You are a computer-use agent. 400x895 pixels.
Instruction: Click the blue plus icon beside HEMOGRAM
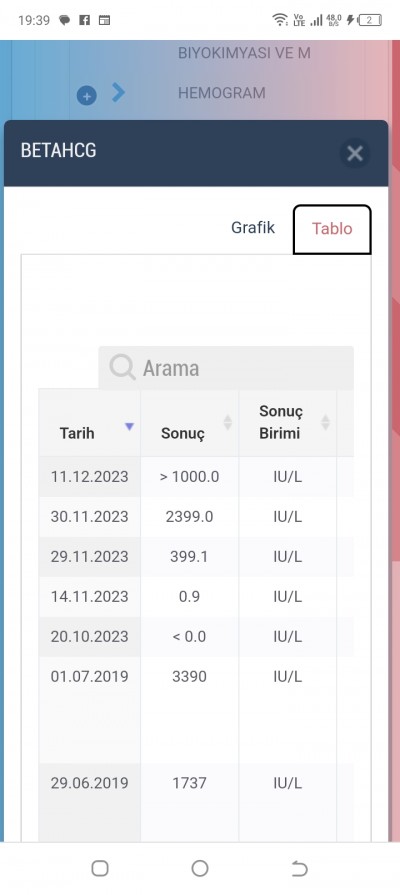click(x=87, y=96)
